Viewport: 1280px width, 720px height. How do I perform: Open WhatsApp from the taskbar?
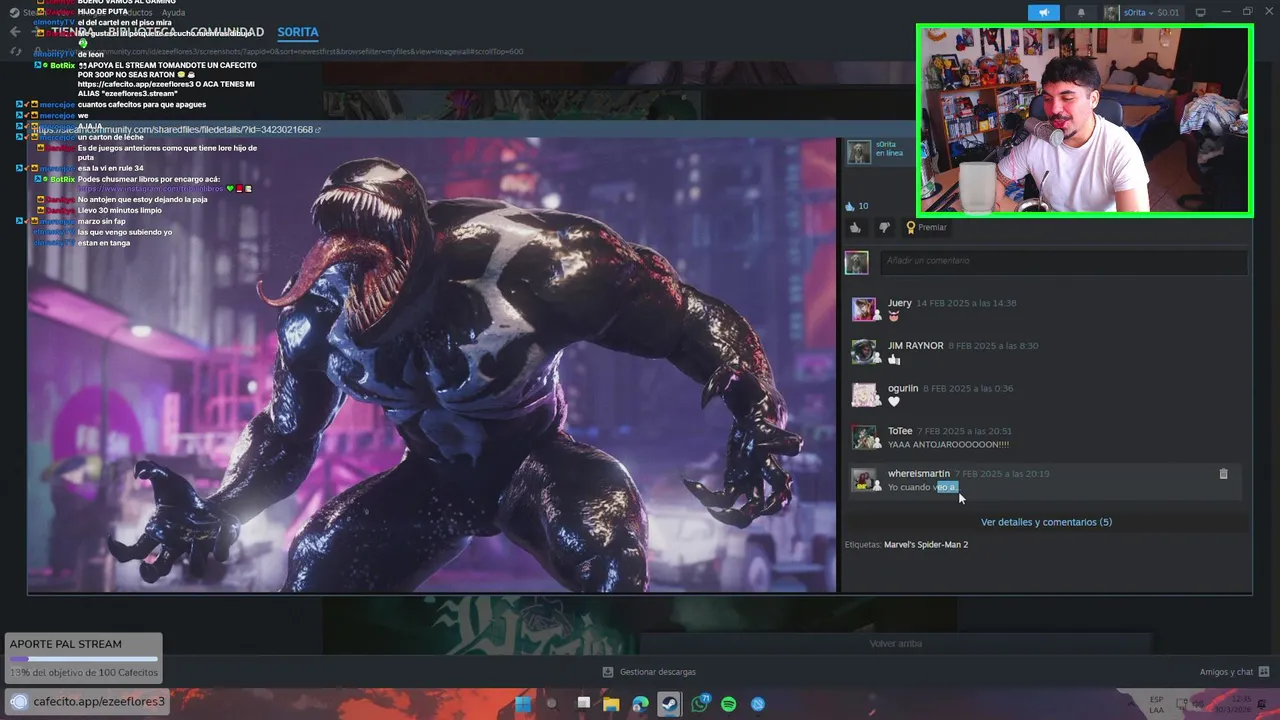pos(700,704)
